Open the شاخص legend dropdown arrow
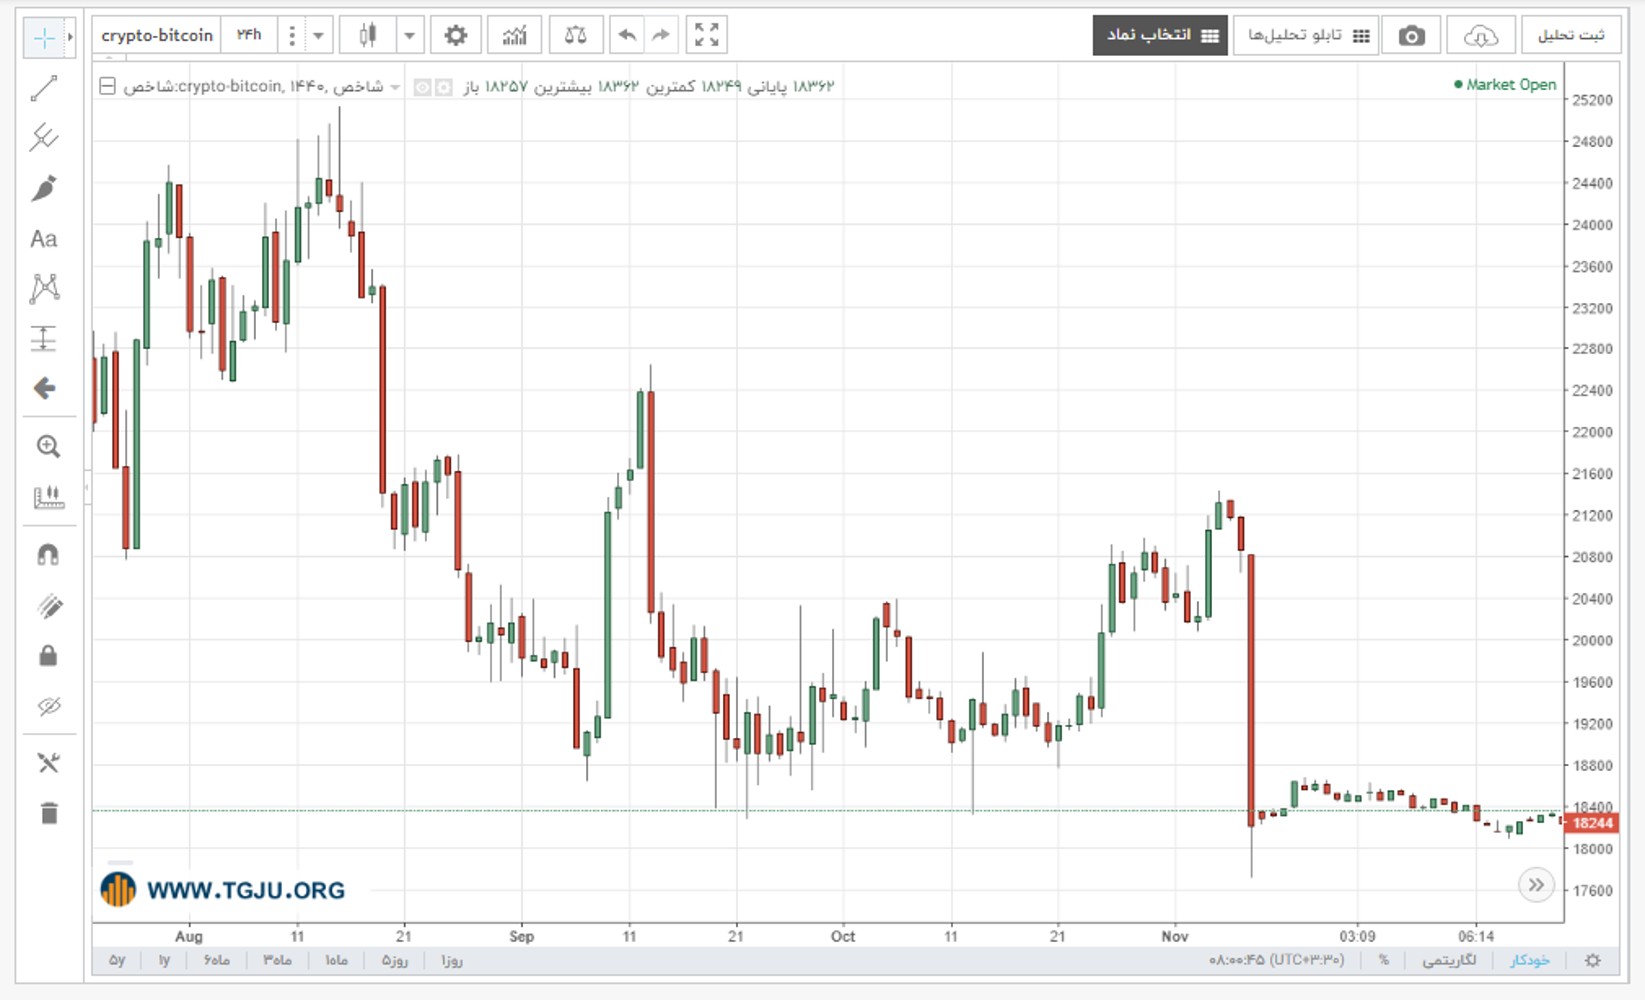This screenshot has width=1645, height=1000. point(395,87)
